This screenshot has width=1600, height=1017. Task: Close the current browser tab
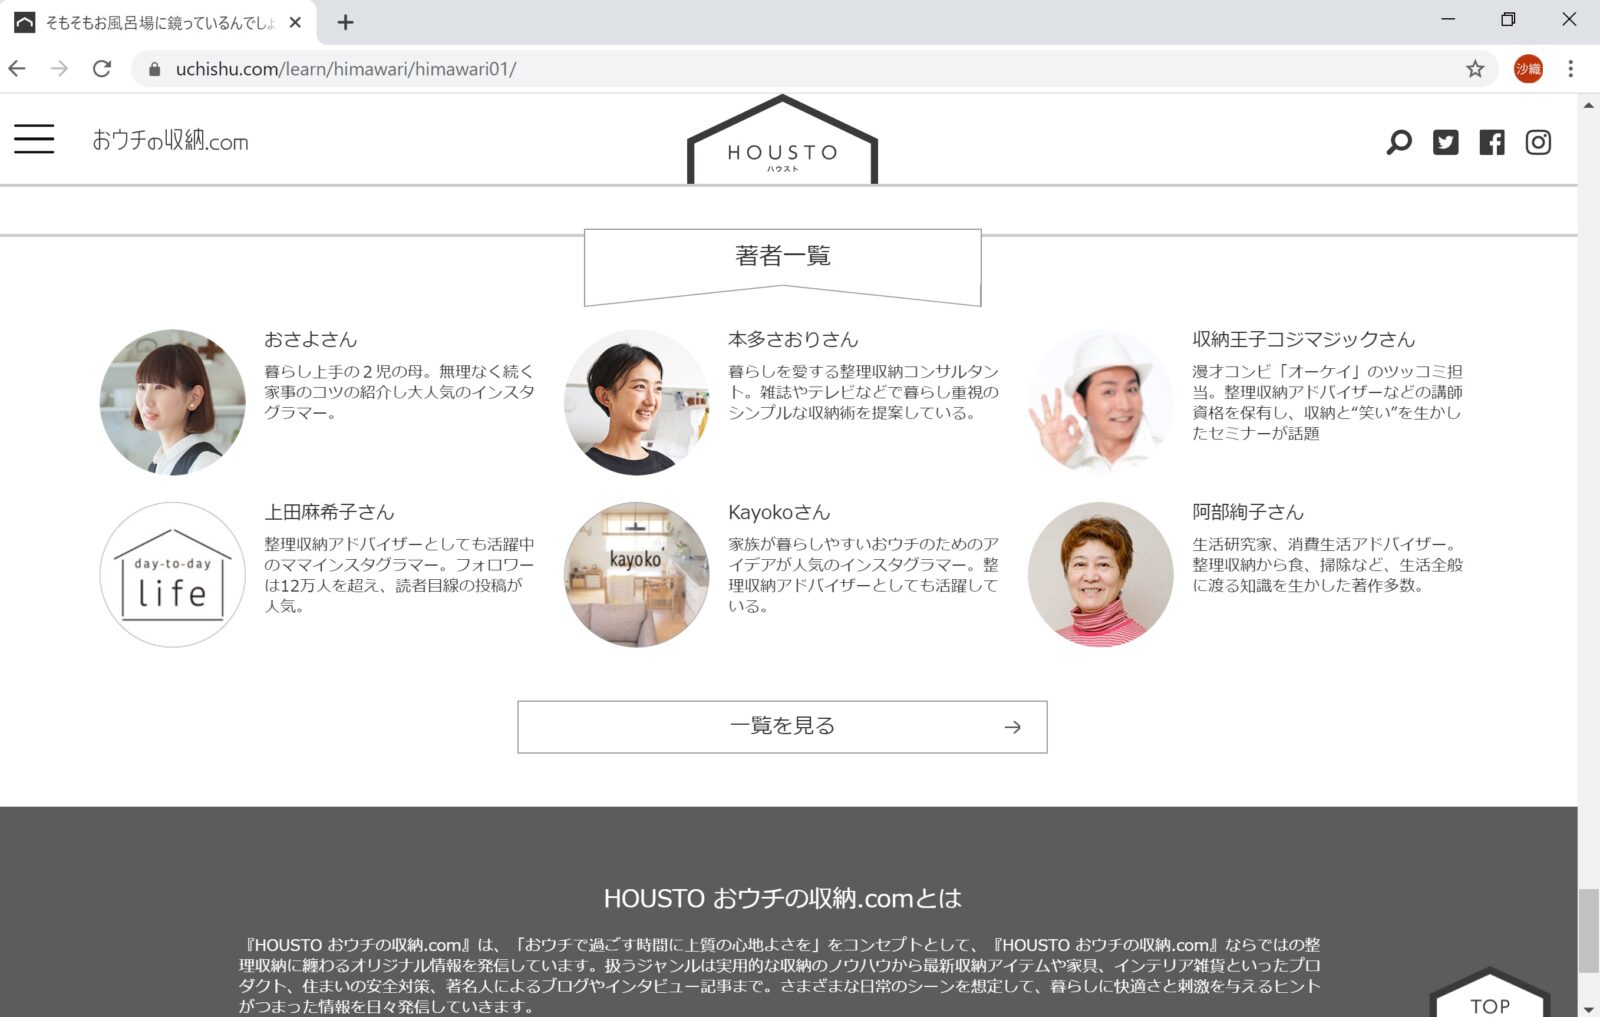295,22
